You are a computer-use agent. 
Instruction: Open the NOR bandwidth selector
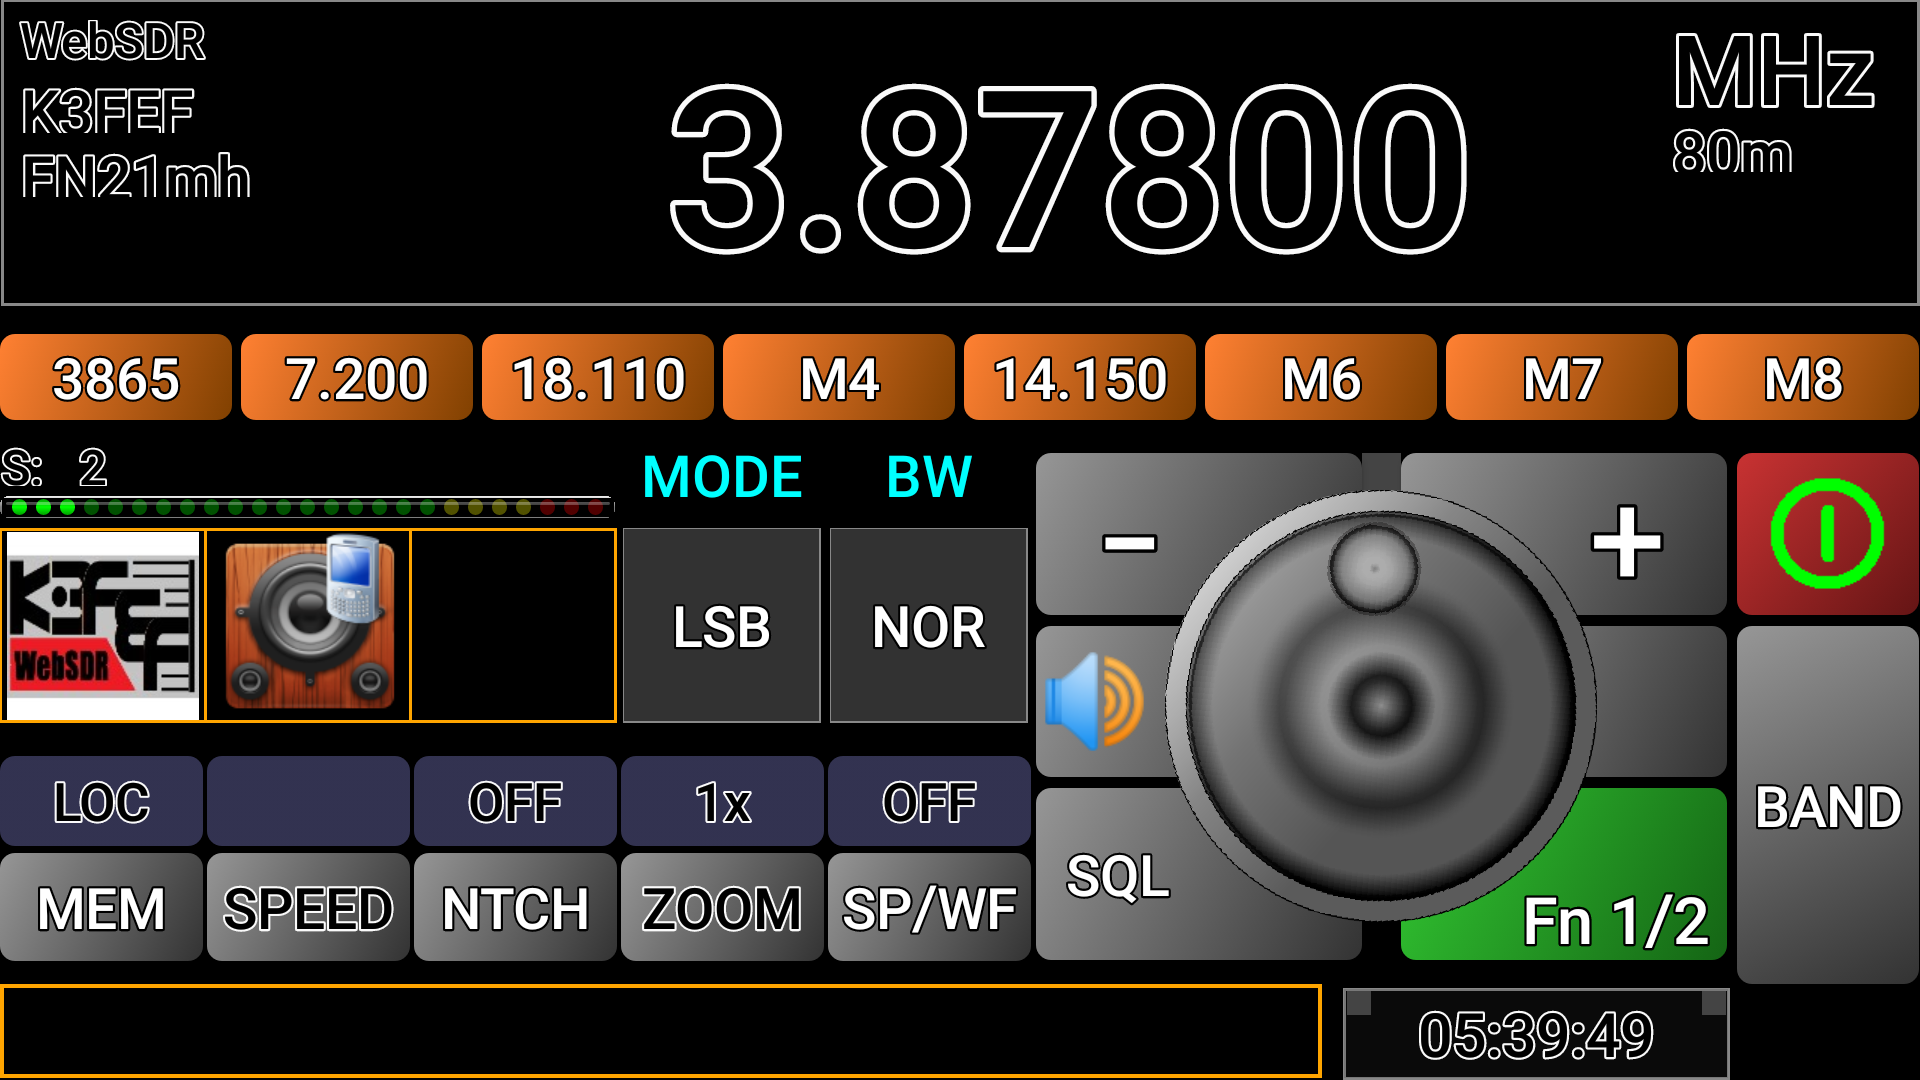point(928,626)
